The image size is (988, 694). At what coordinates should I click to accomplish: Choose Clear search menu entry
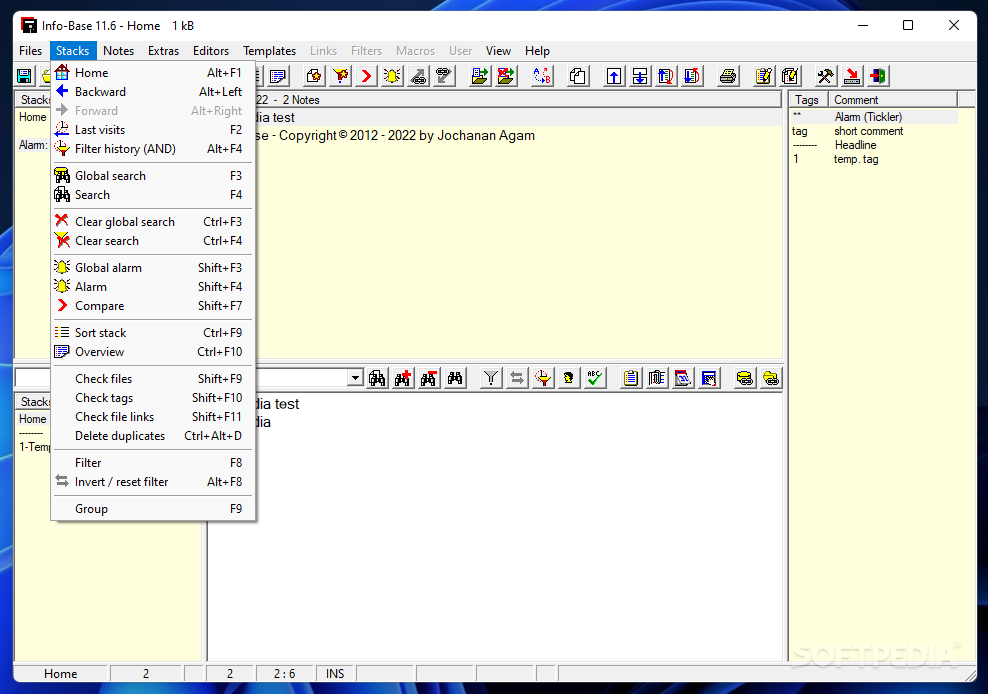pos(153,241)
